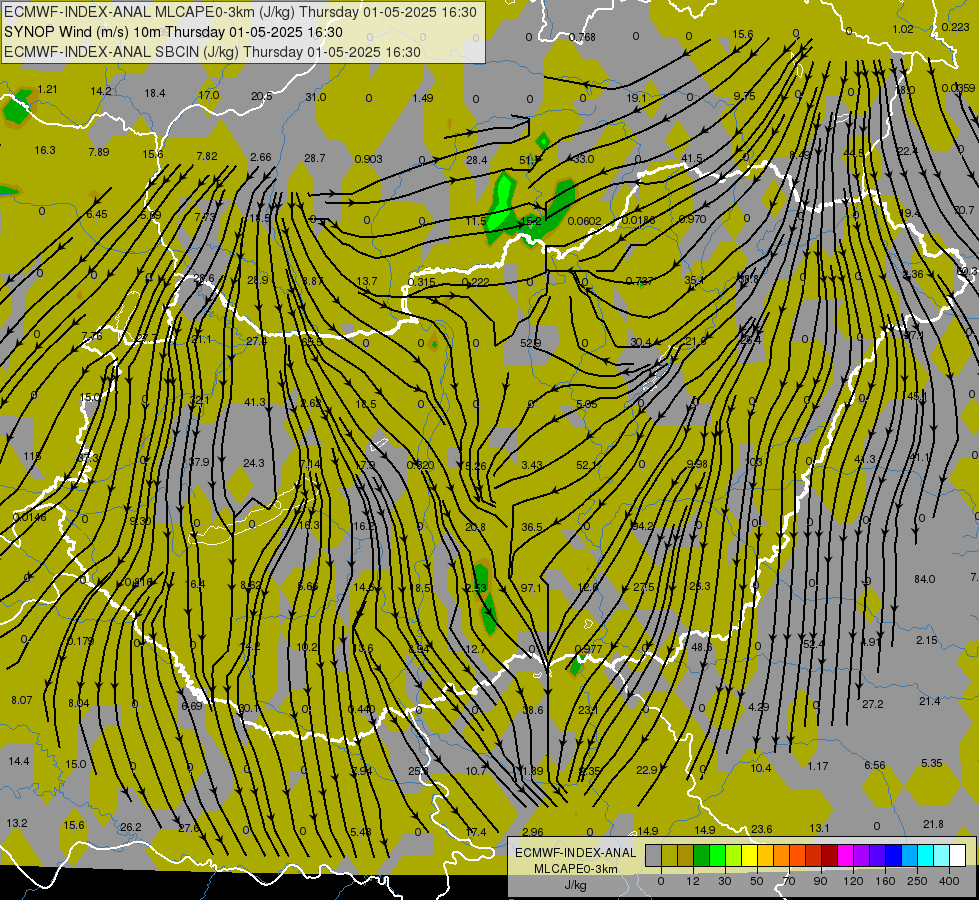Click the legend tick label 50
Viewport: 979px width, 900px height.
pos(756,881)
